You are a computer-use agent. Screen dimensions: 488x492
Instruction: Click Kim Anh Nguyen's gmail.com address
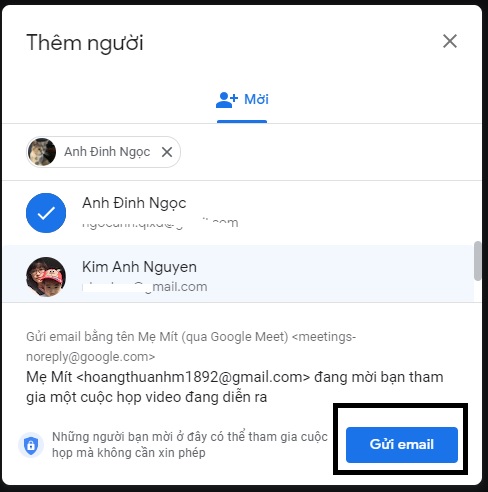(145, 287)
